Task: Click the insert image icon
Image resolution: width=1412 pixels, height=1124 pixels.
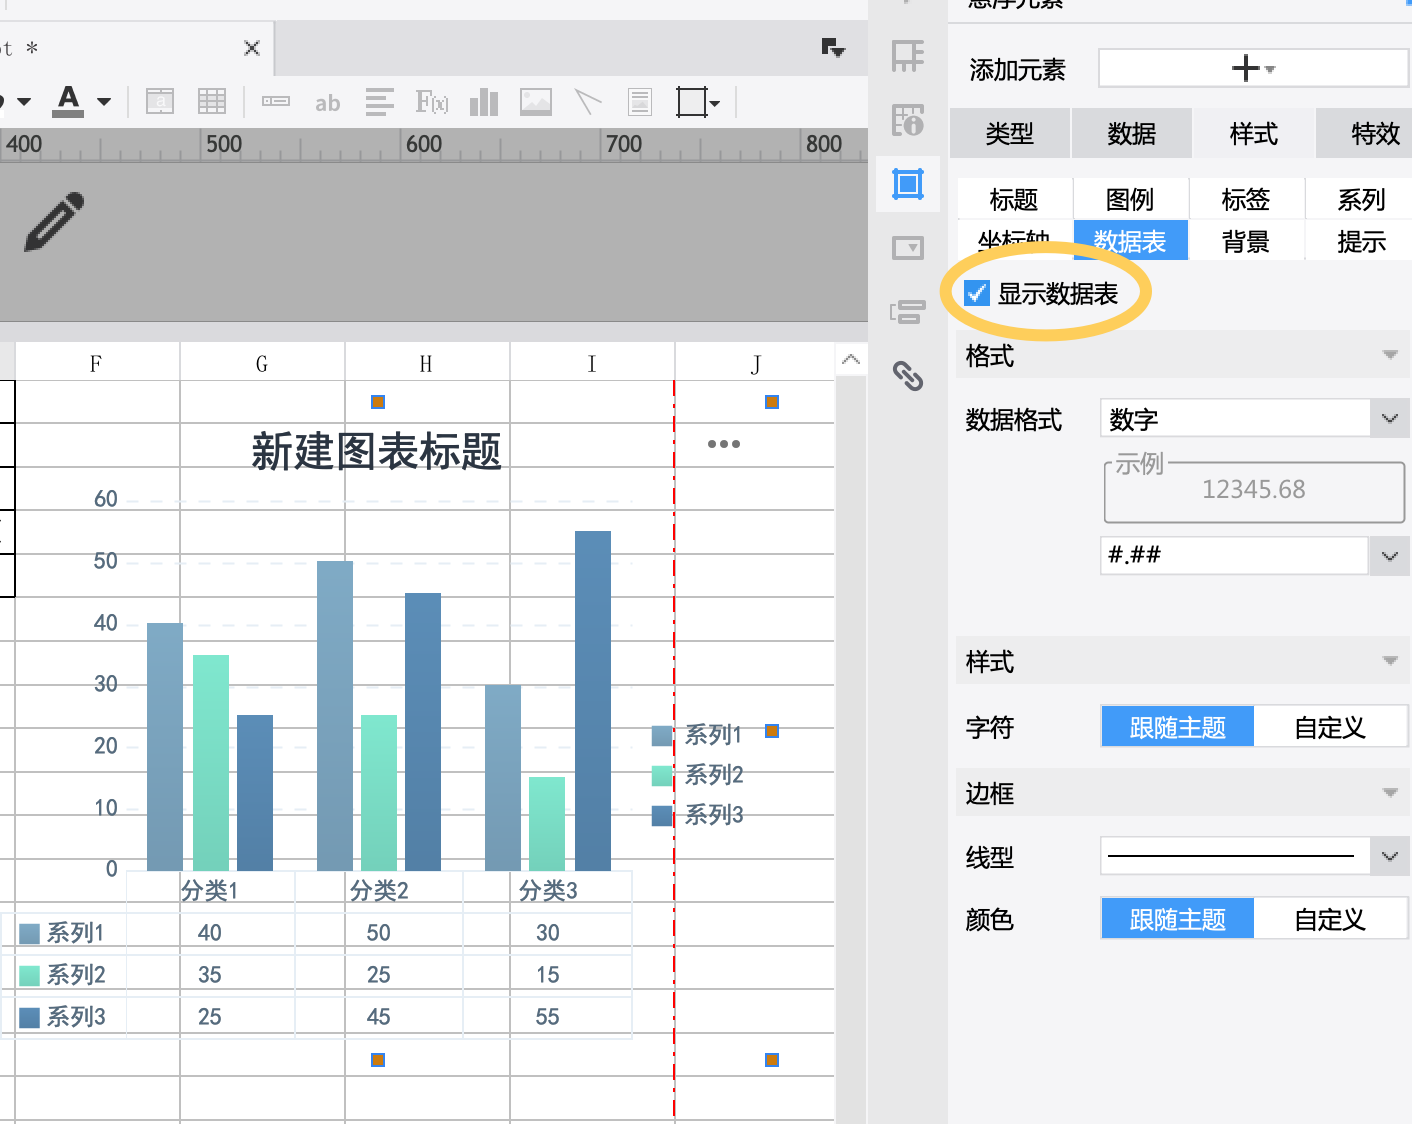Action: [x=536, y=102]
